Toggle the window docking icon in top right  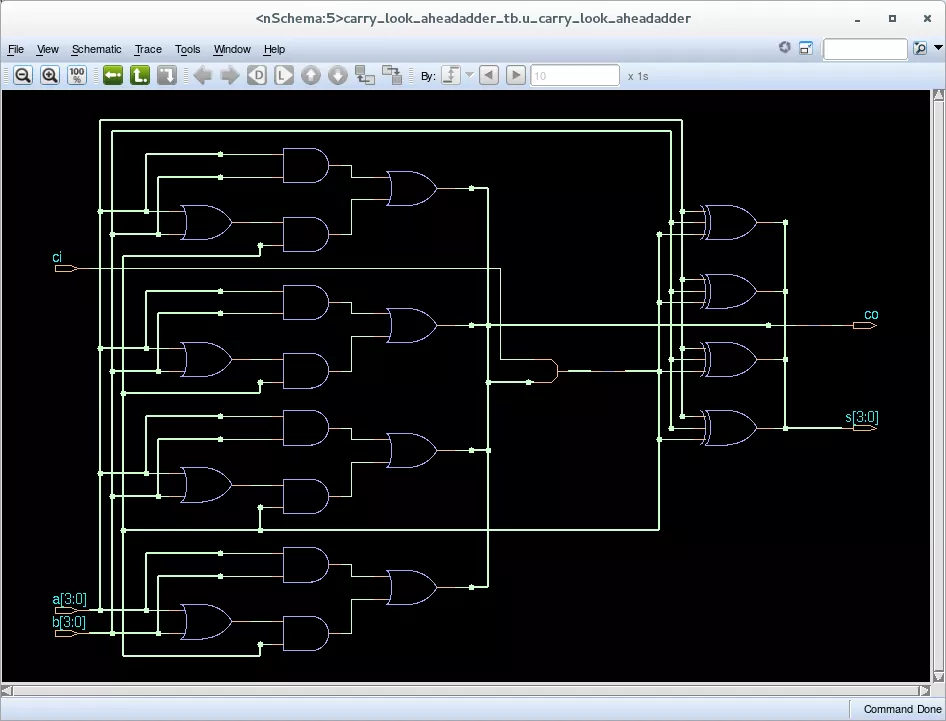pos(805,48)
